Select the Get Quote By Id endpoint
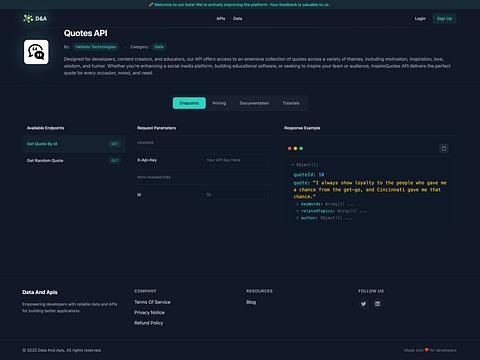Screen dimensions: 480x360 click(x=74, y=144)
